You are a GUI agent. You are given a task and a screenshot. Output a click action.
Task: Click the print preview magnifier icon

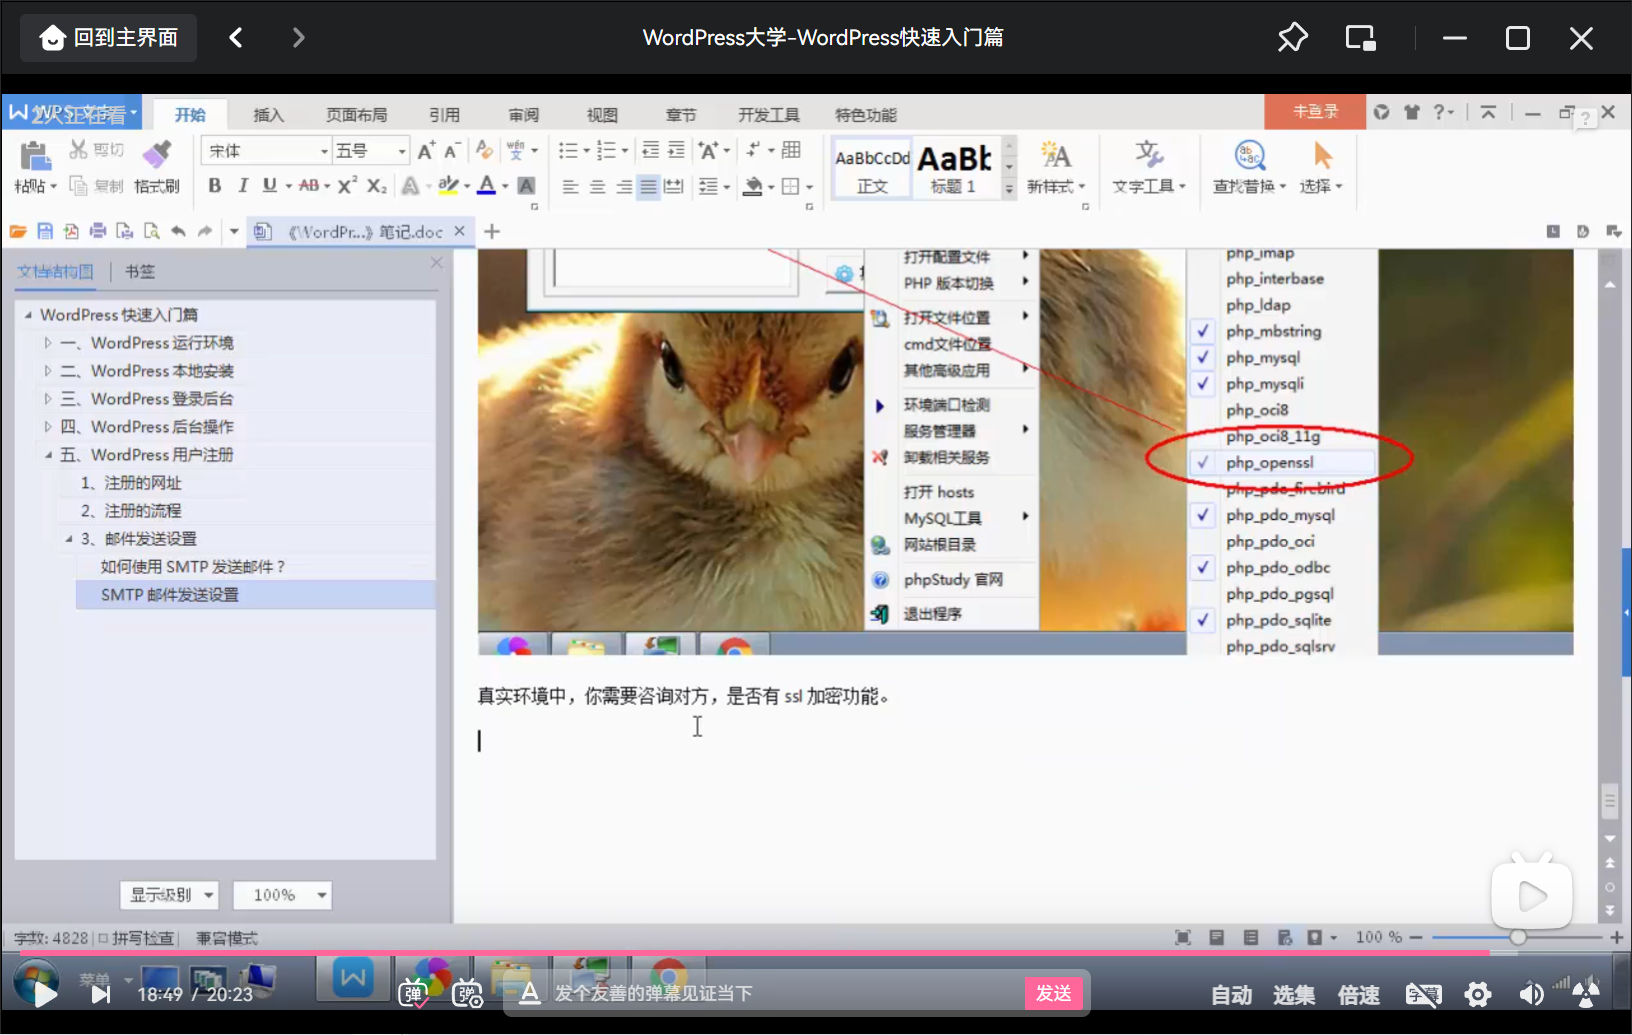click(x=151, y=231)
